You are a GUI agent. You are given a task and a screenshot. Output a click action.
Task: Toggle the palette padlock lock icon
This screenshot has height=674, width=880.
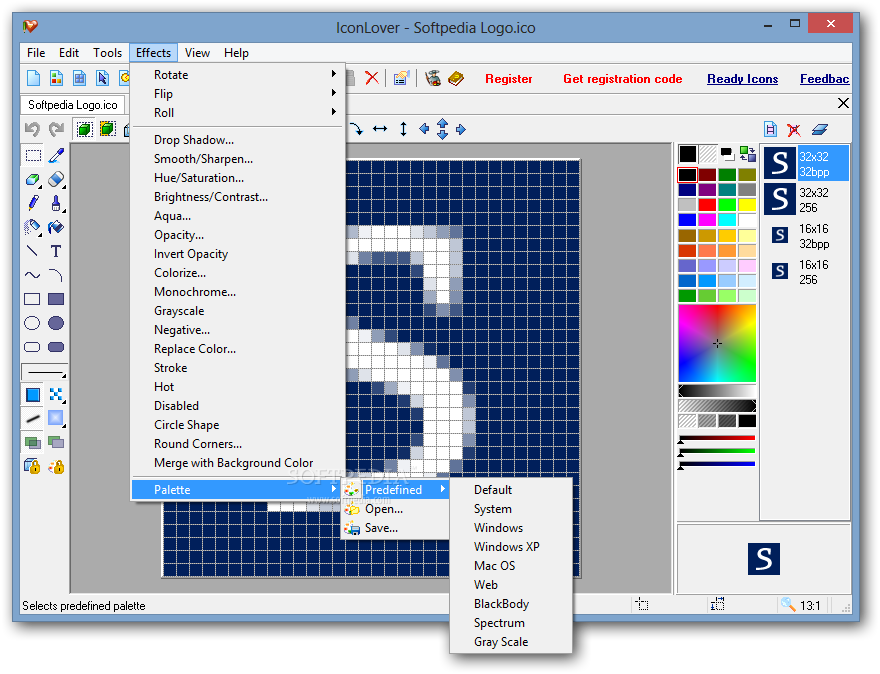56,466
